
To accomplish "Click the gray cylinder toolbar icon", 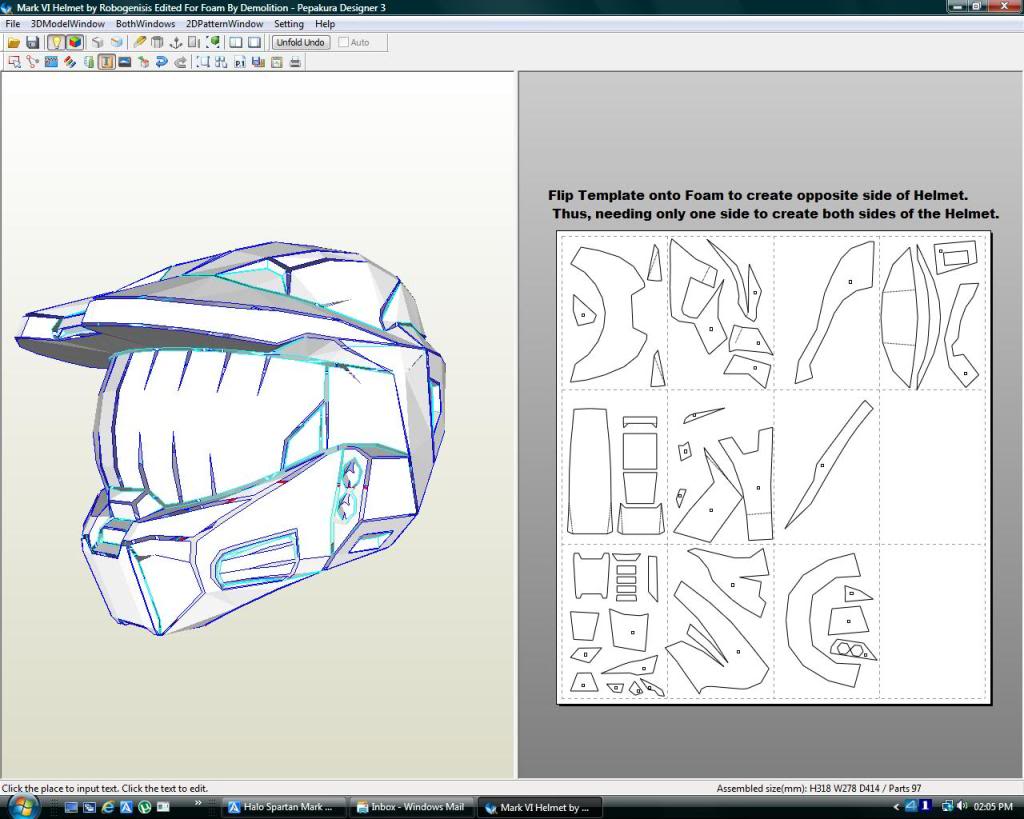I will coord(157,43).
